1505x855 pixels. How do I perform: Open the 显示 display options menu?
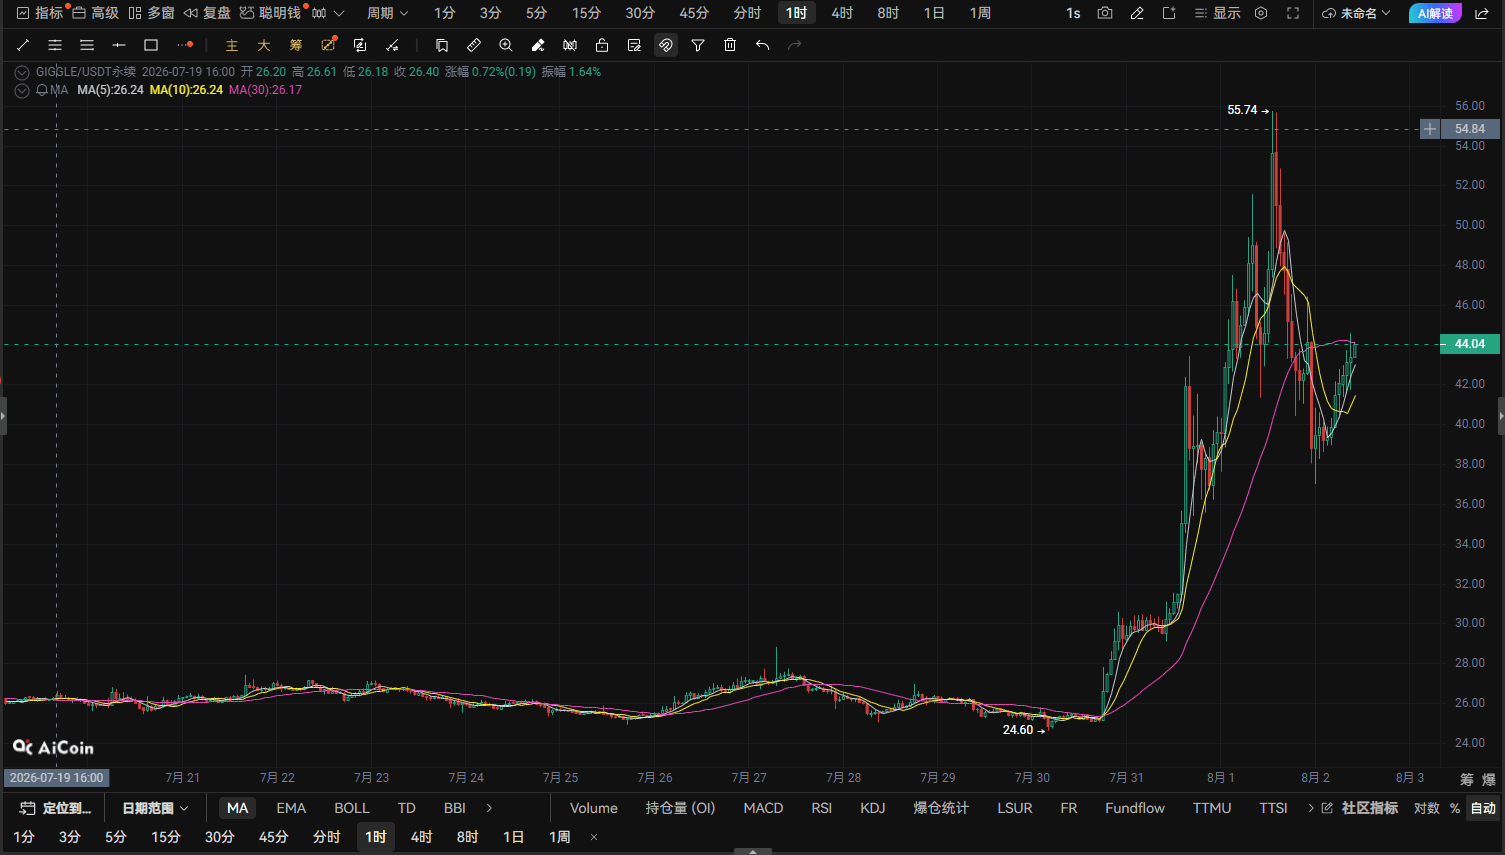click(1217, 13)
